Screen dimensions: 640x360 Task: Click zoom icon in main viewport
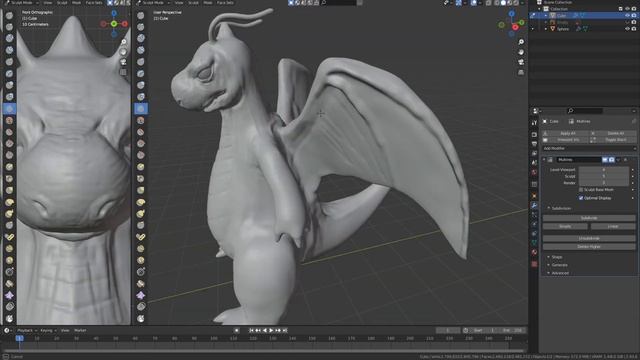point(521,42)
